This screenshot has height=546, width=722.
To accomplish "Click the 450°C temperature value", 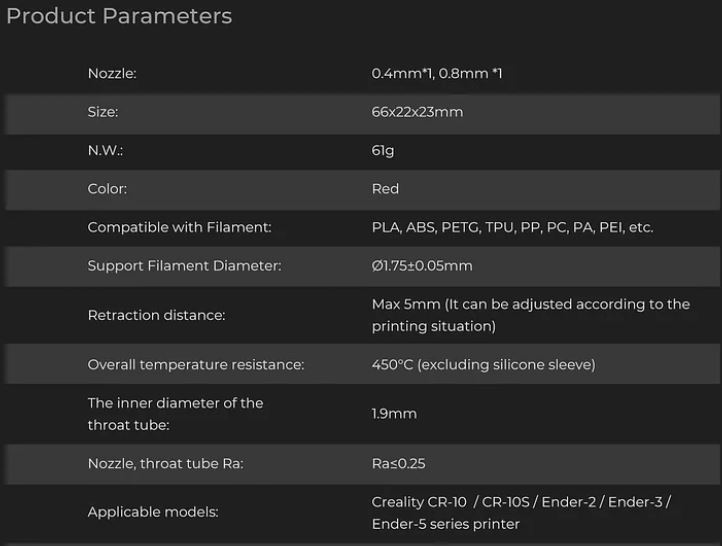I will coord(483,365).
